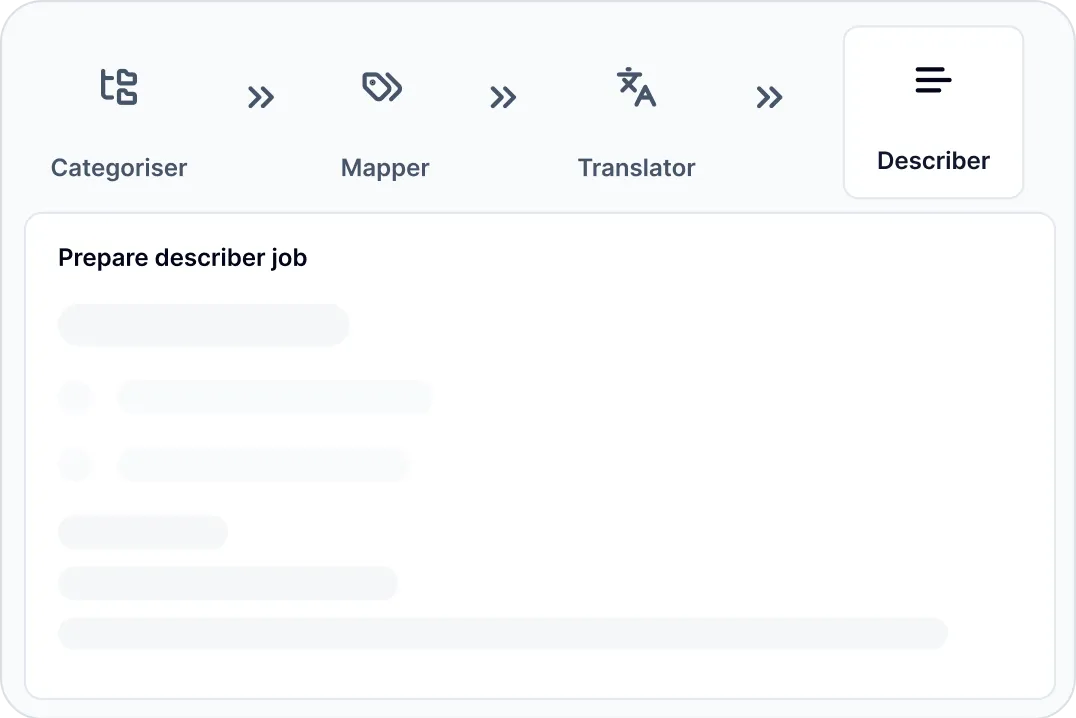The image size is (1076, 718).
Task: Select the tag symbol above Mapper label
Action: click(384, 87)
